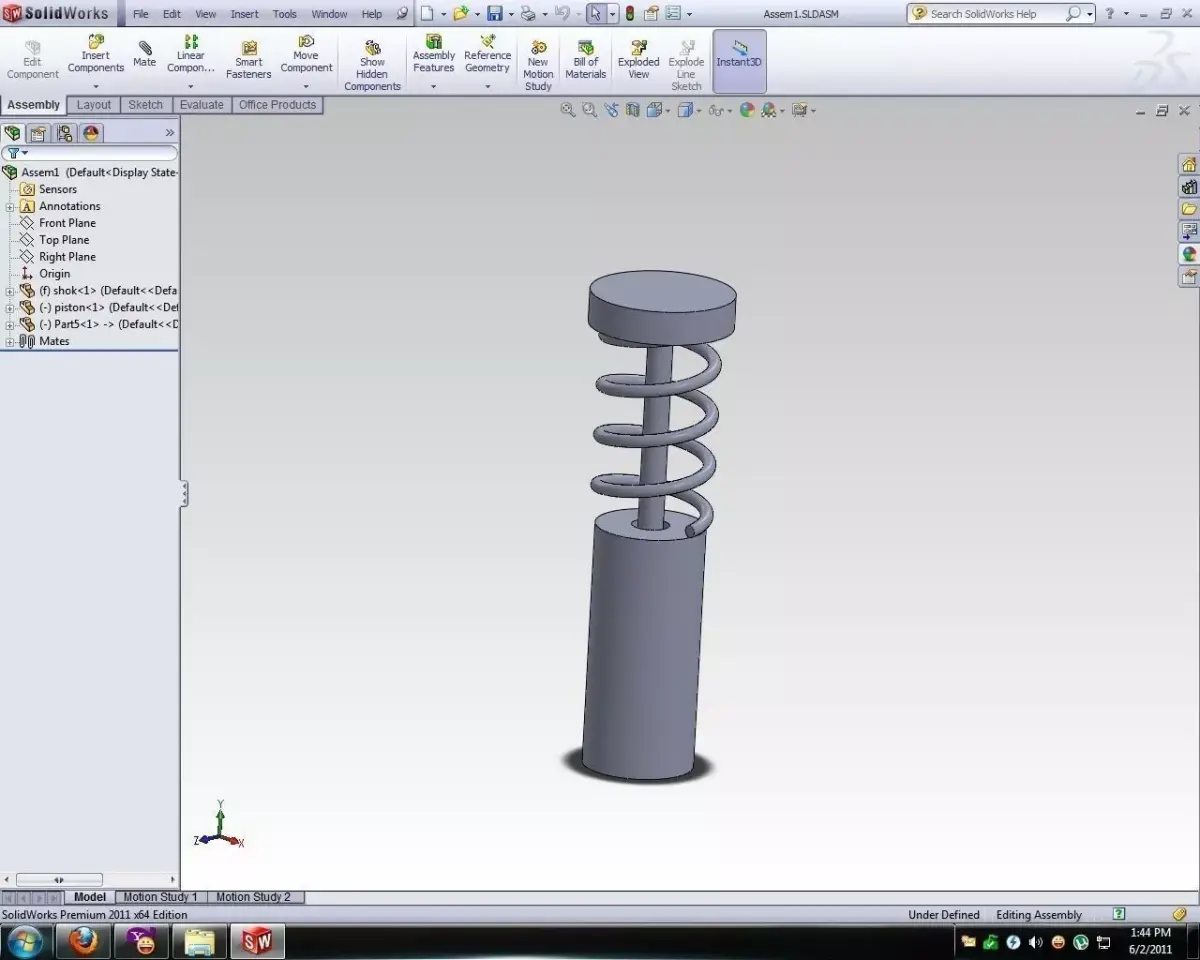Click Zoom to Fit in heads-up toolbar
Viewport: 1200px width, 960px height.
click(x=568, y=111)
